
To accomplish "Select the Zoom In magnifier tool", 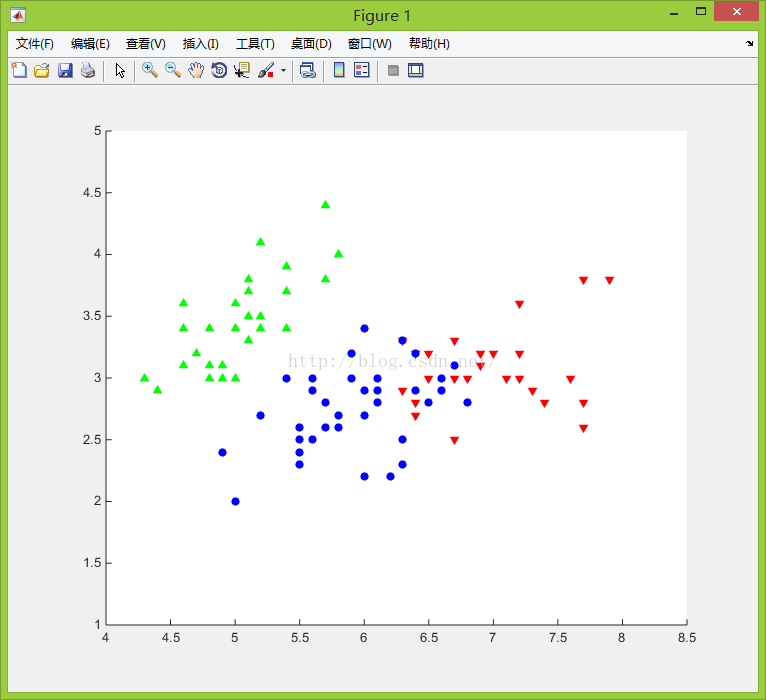I will click(x=149, y=70).
